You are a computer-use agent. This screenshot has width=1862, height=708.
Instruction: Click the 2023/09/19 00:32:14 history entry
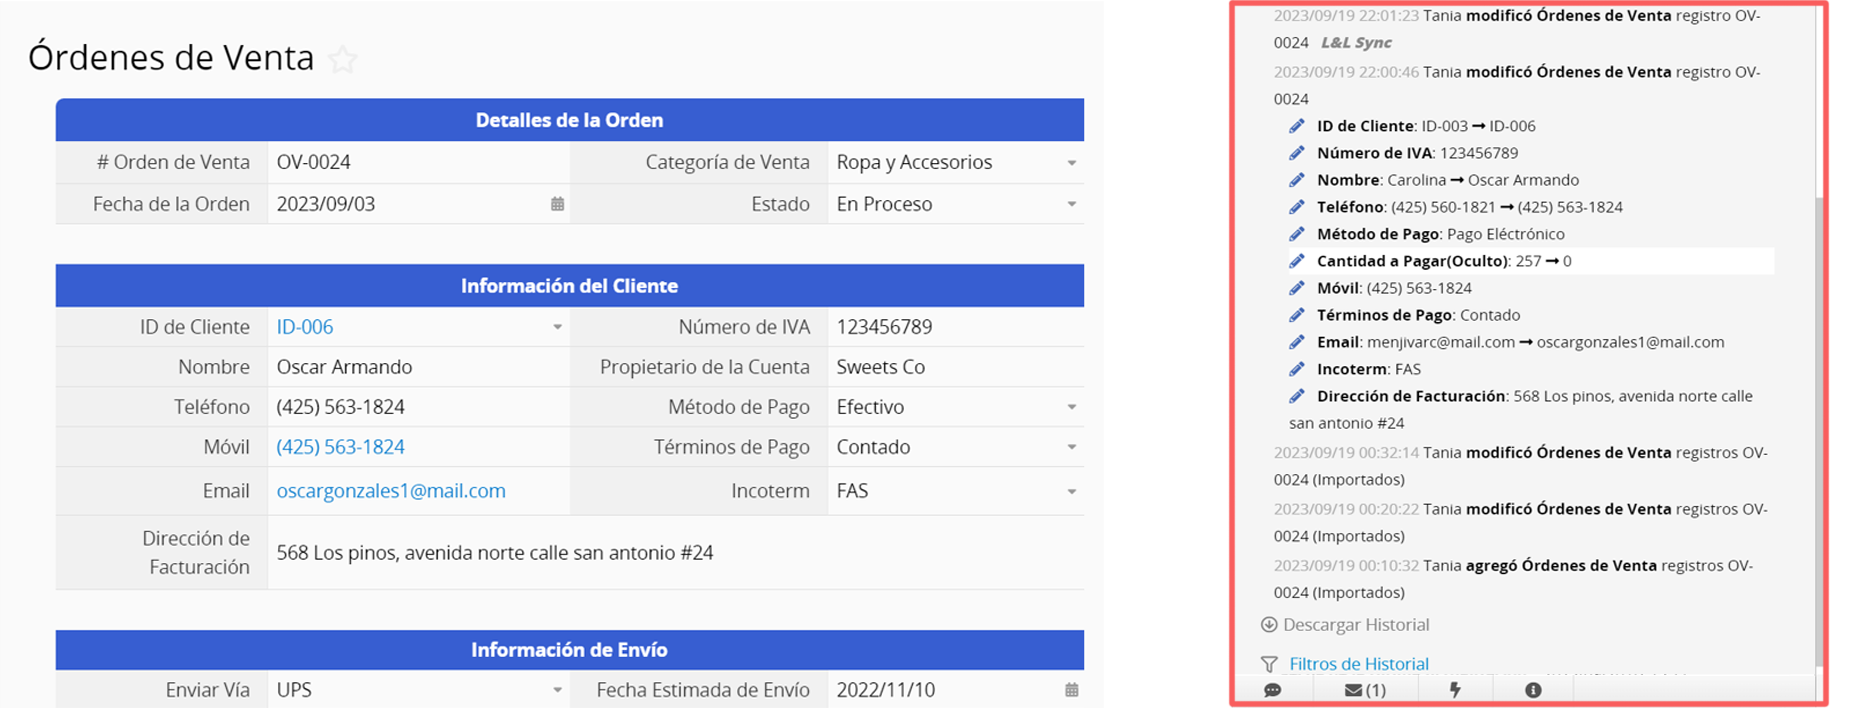point(1520,466)
